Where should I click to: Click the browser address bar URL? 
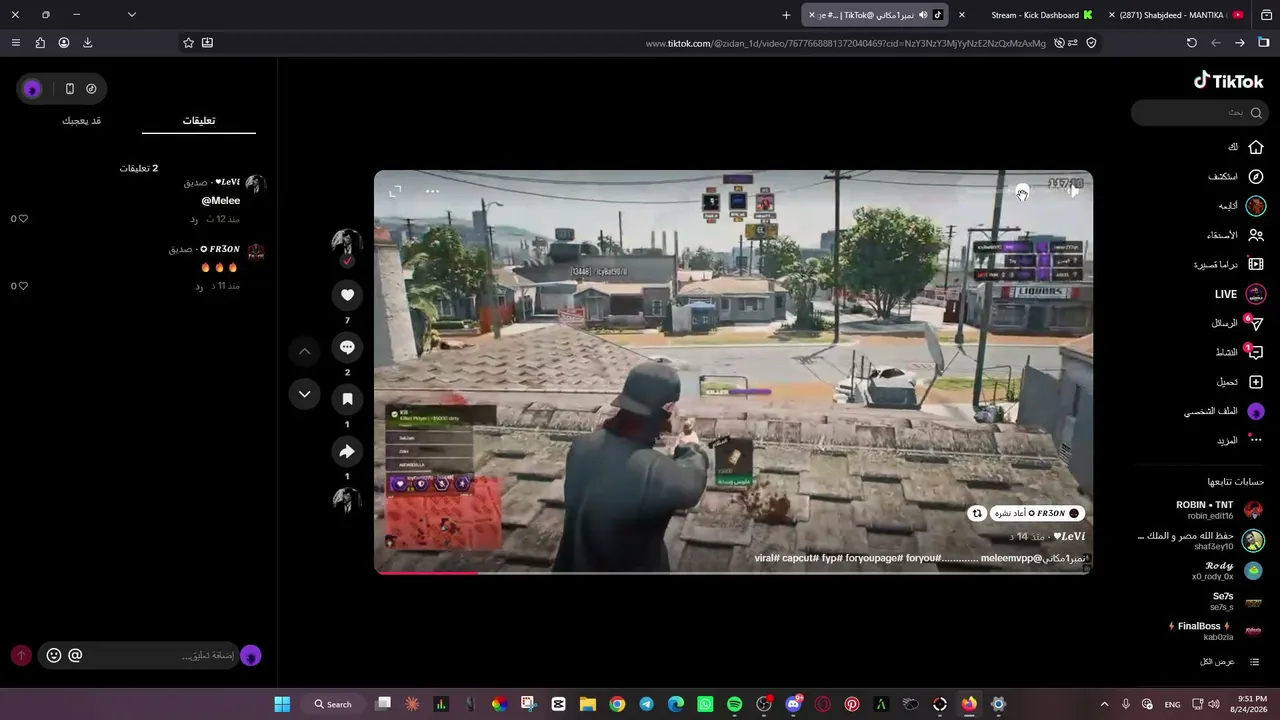[845, 43]
